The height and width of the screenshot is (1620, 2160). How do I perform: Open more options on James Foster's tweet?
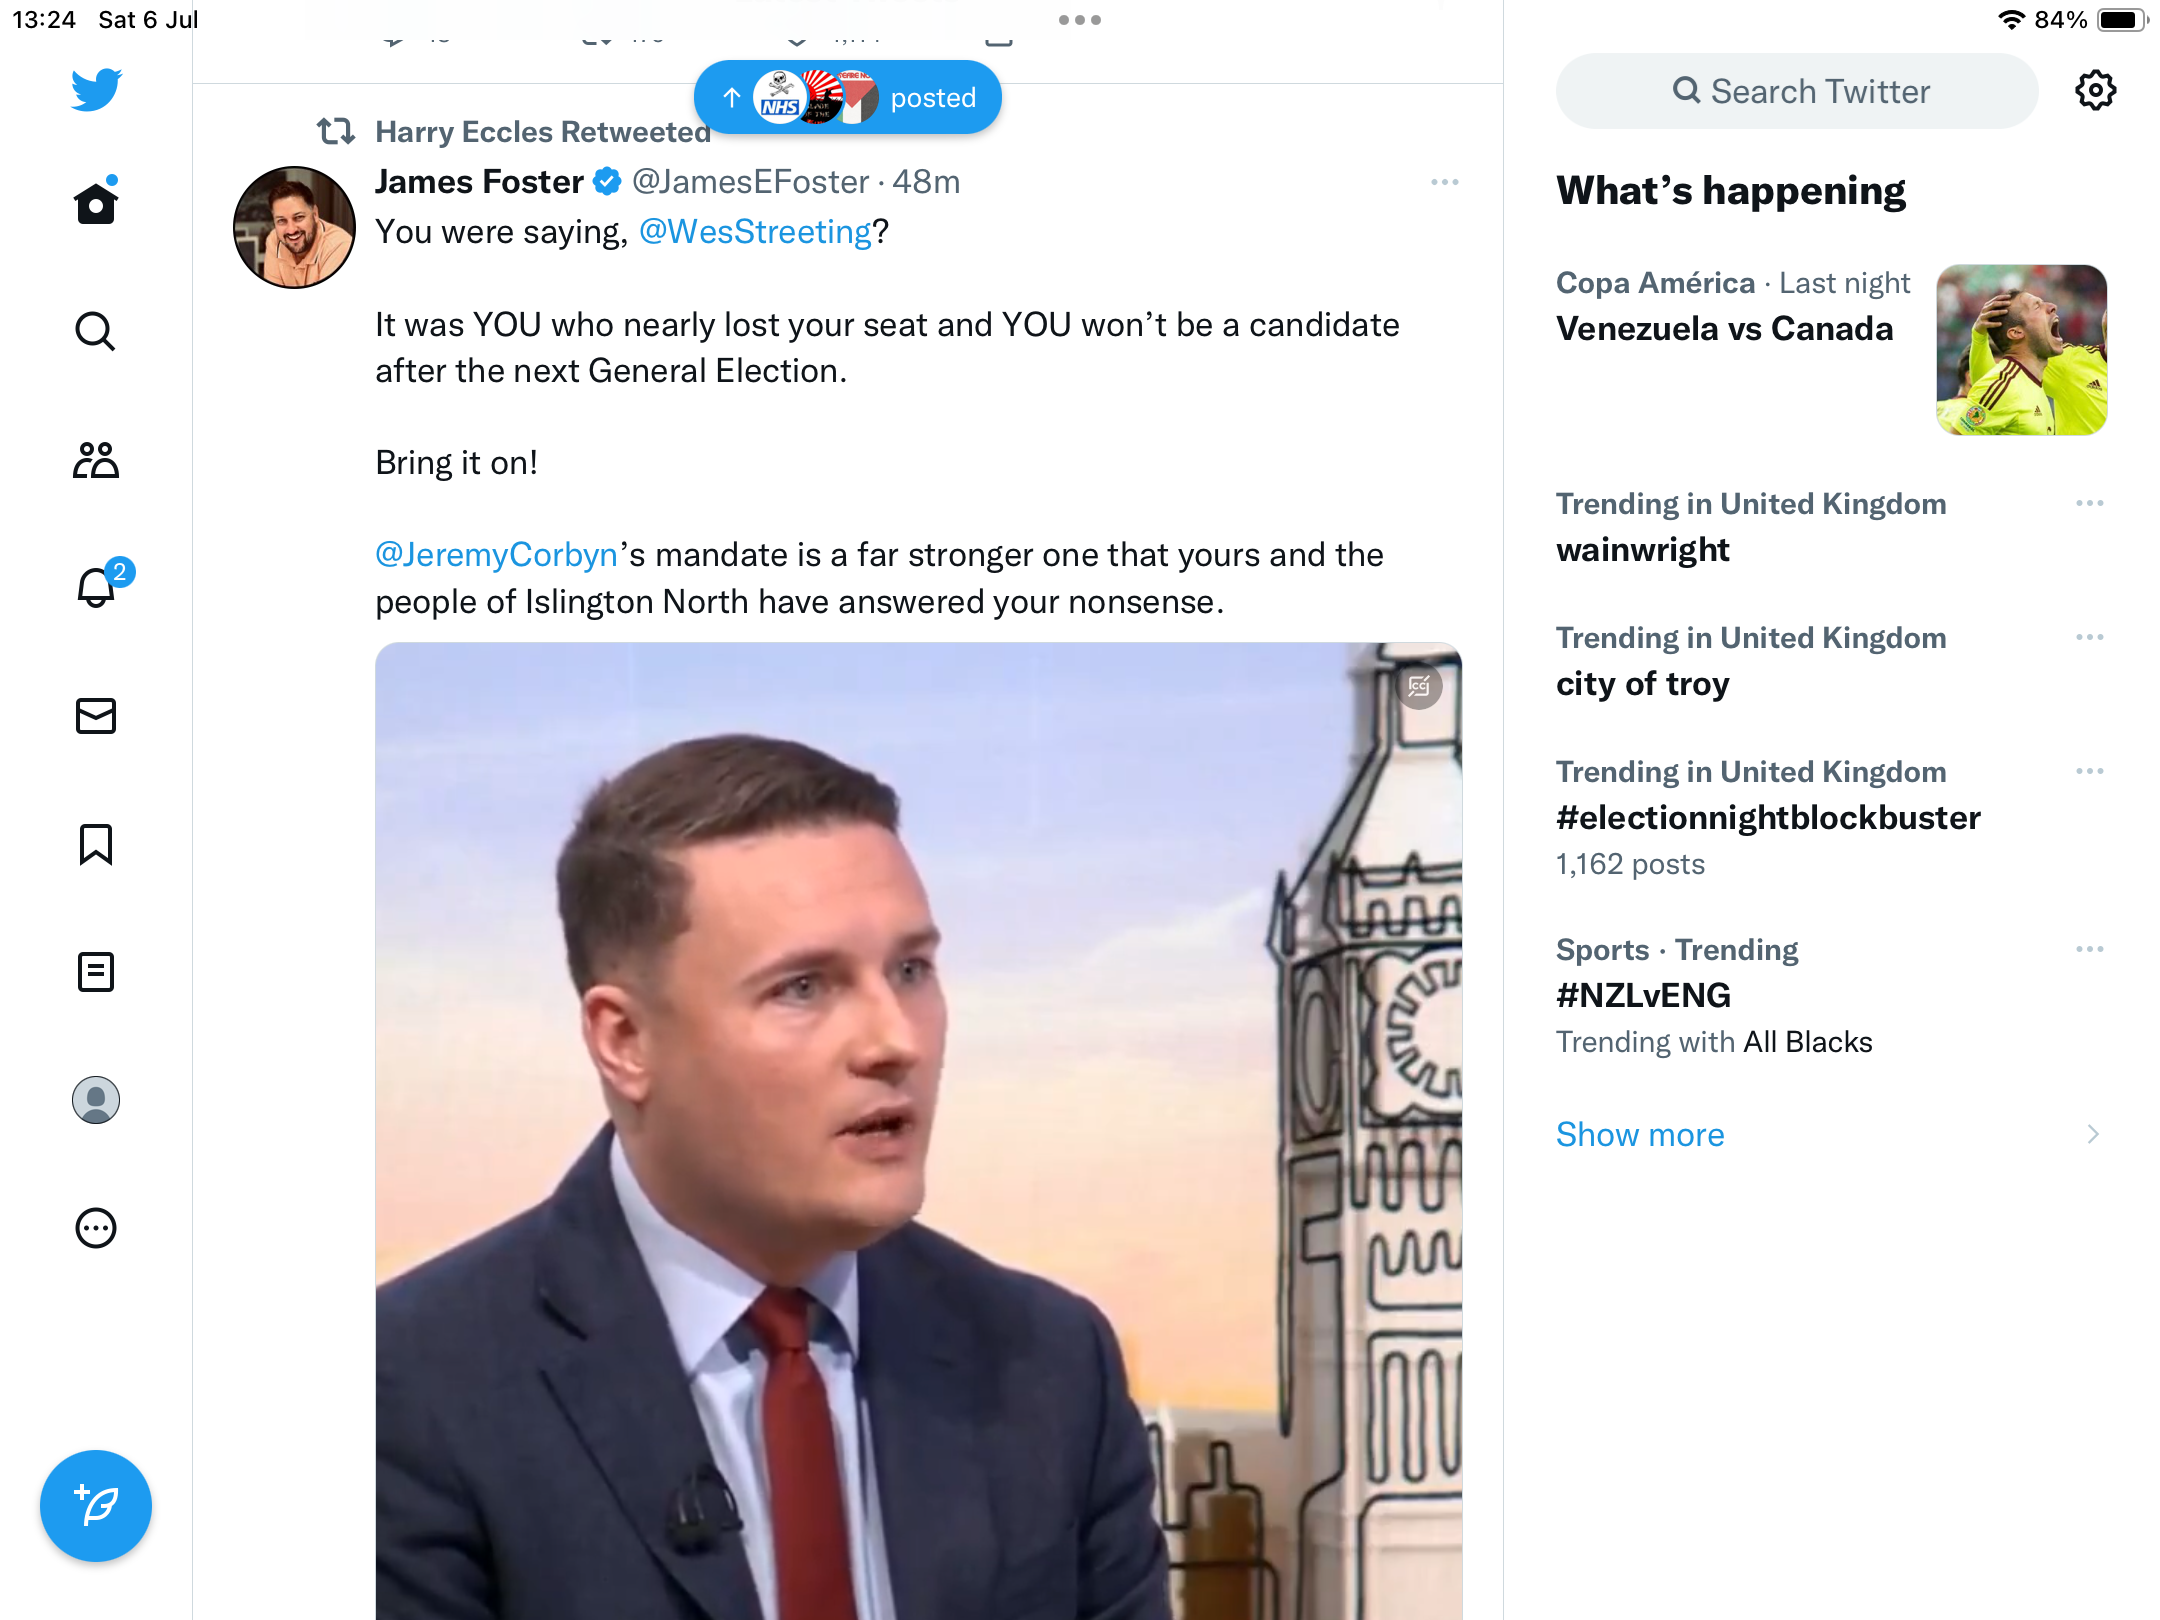pyautogui.click(x=1444, y=182)
